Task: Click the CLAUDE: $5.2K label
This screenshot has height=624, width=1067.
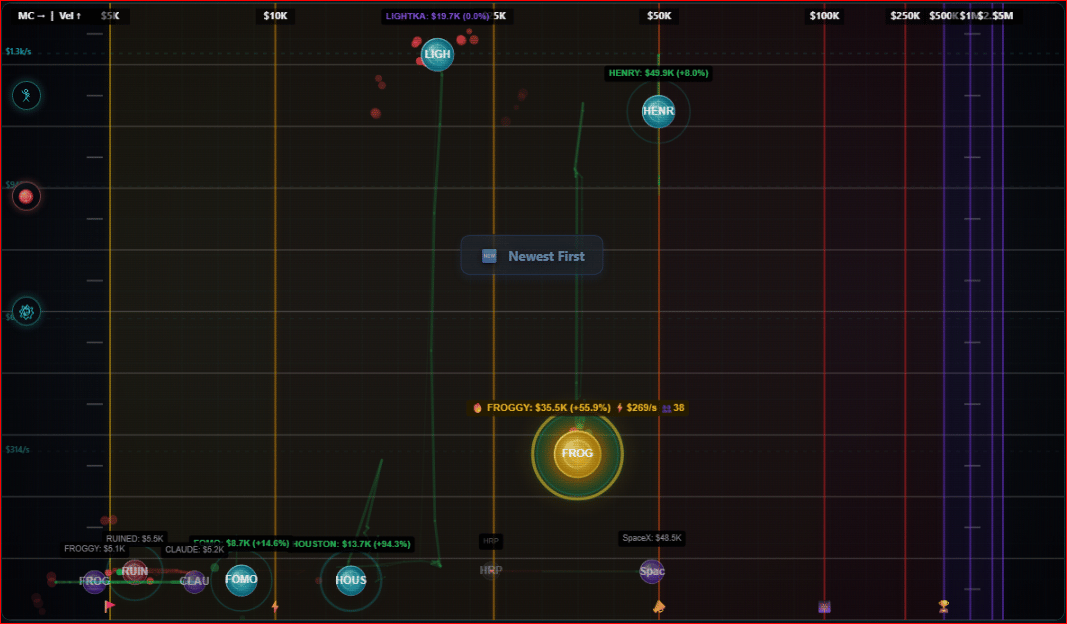Action: pyautogui.click(x=195, y=550)
